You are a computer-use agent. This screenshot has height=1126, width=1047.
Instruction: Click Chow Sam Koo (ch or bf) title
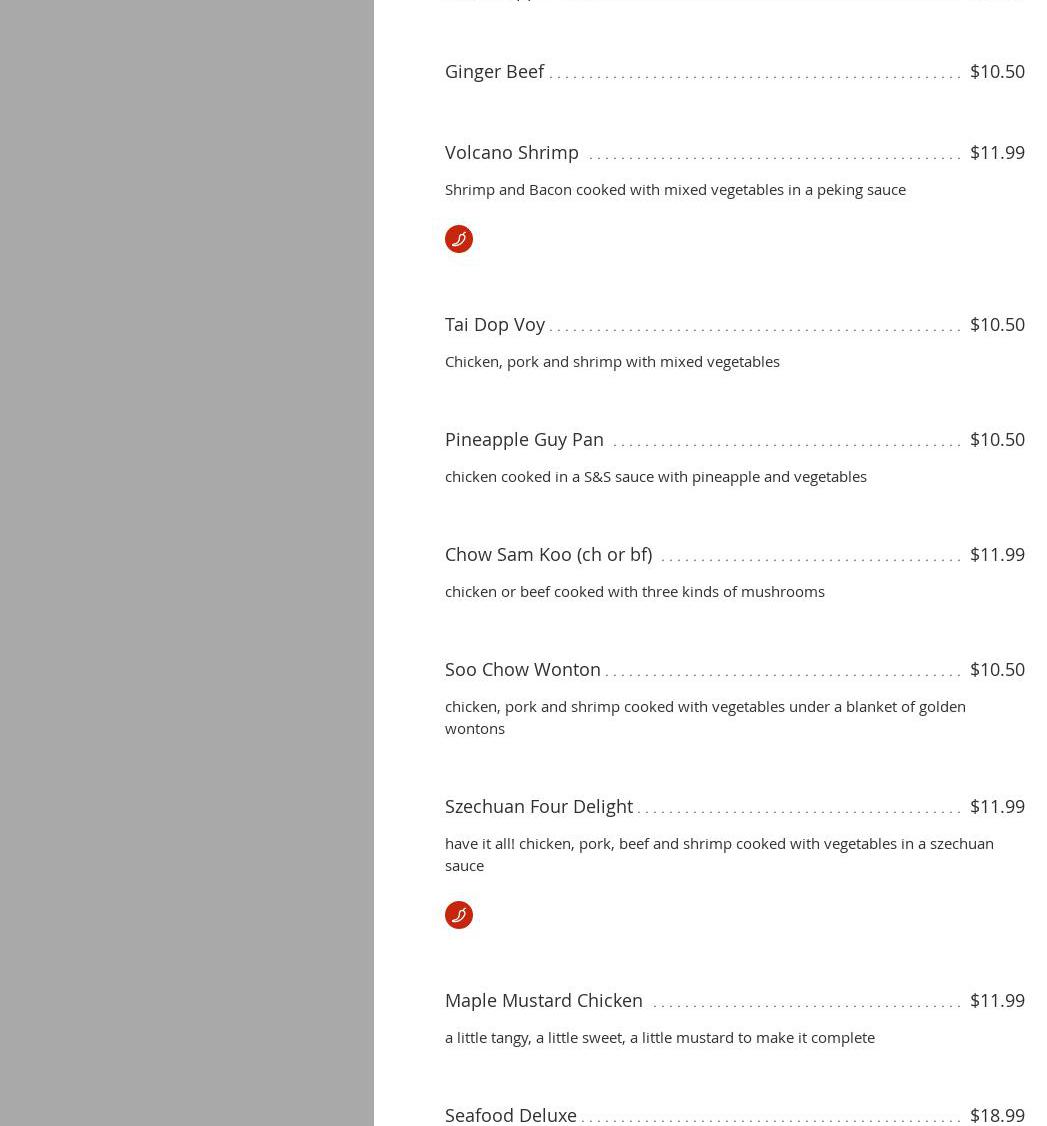coord(548,554)
